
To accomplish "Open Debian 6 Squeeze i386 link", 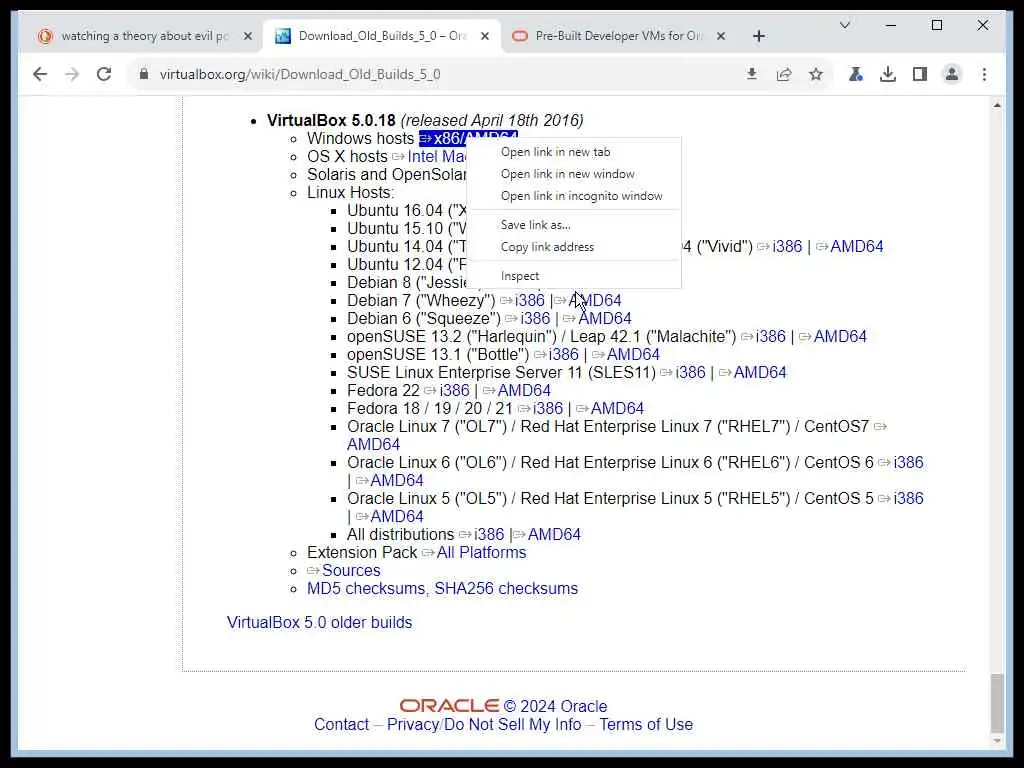I will [536, 319].
